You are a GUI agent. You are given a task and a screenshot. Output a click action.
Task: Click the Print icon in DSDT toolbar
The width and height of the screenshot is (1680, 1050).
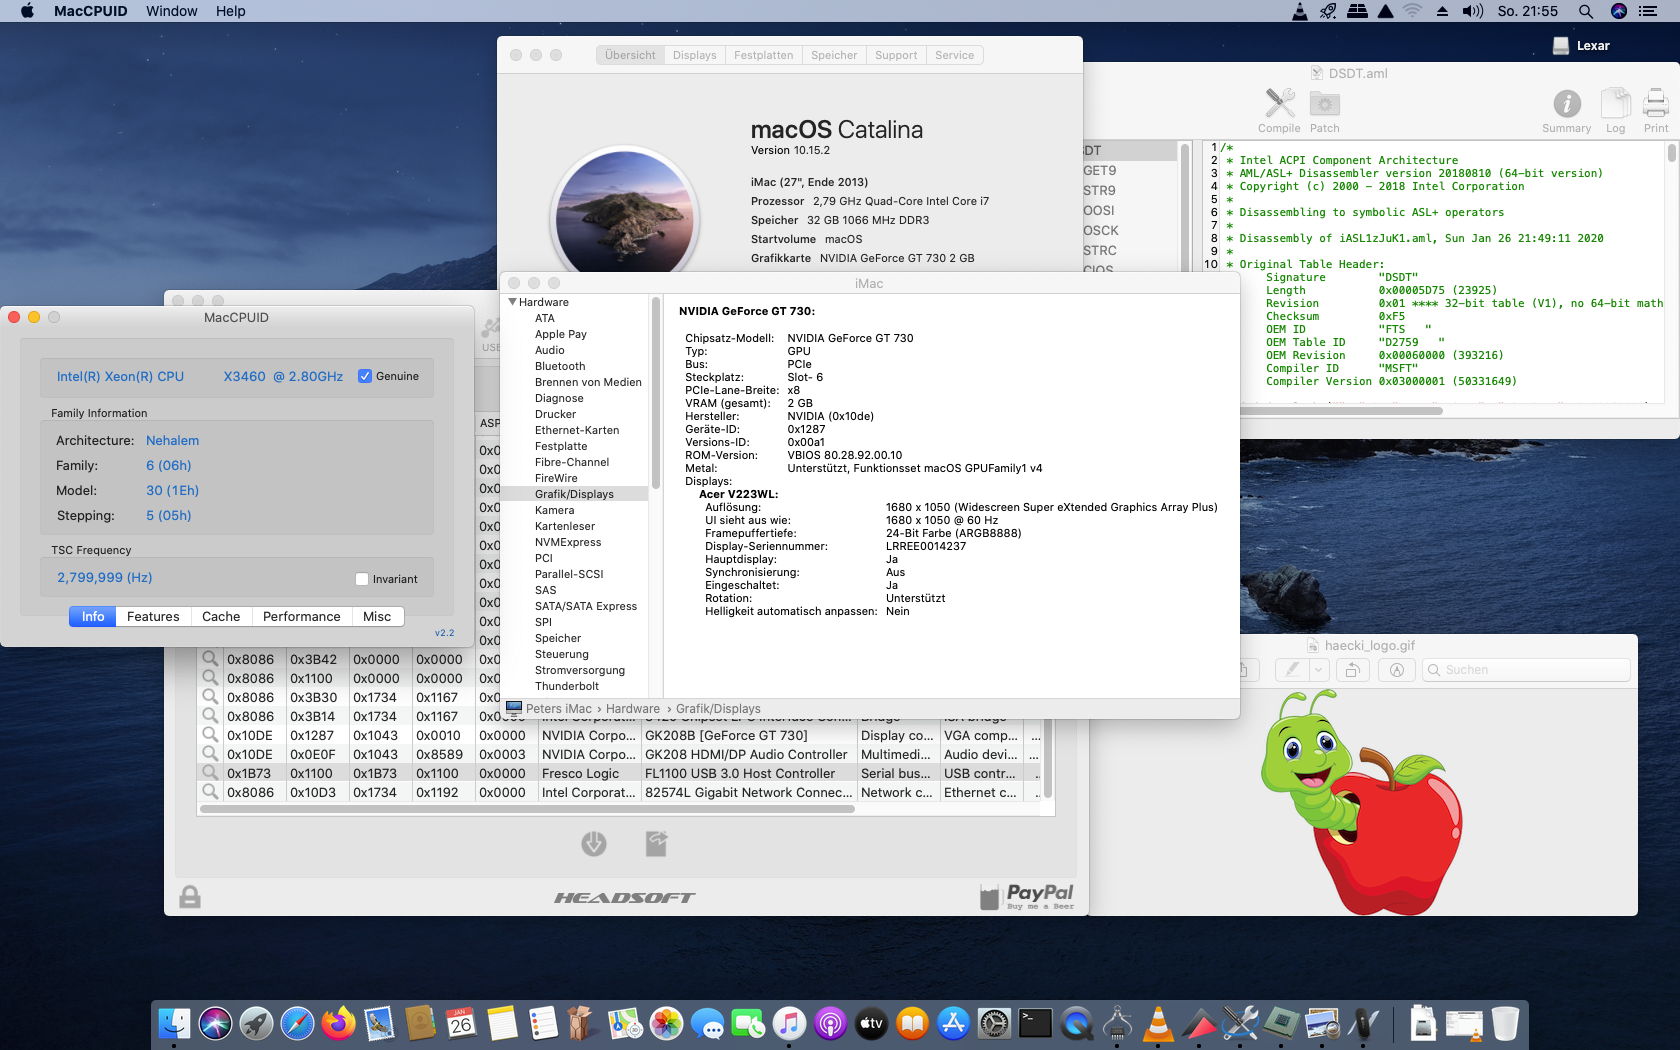1656,104
